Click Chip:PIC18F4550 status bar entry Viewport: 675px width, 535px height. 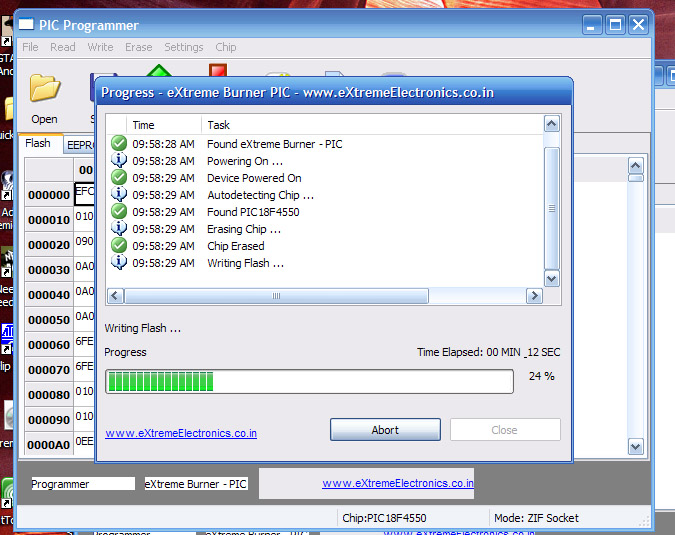pyautogui.click(x=384, y=518)
